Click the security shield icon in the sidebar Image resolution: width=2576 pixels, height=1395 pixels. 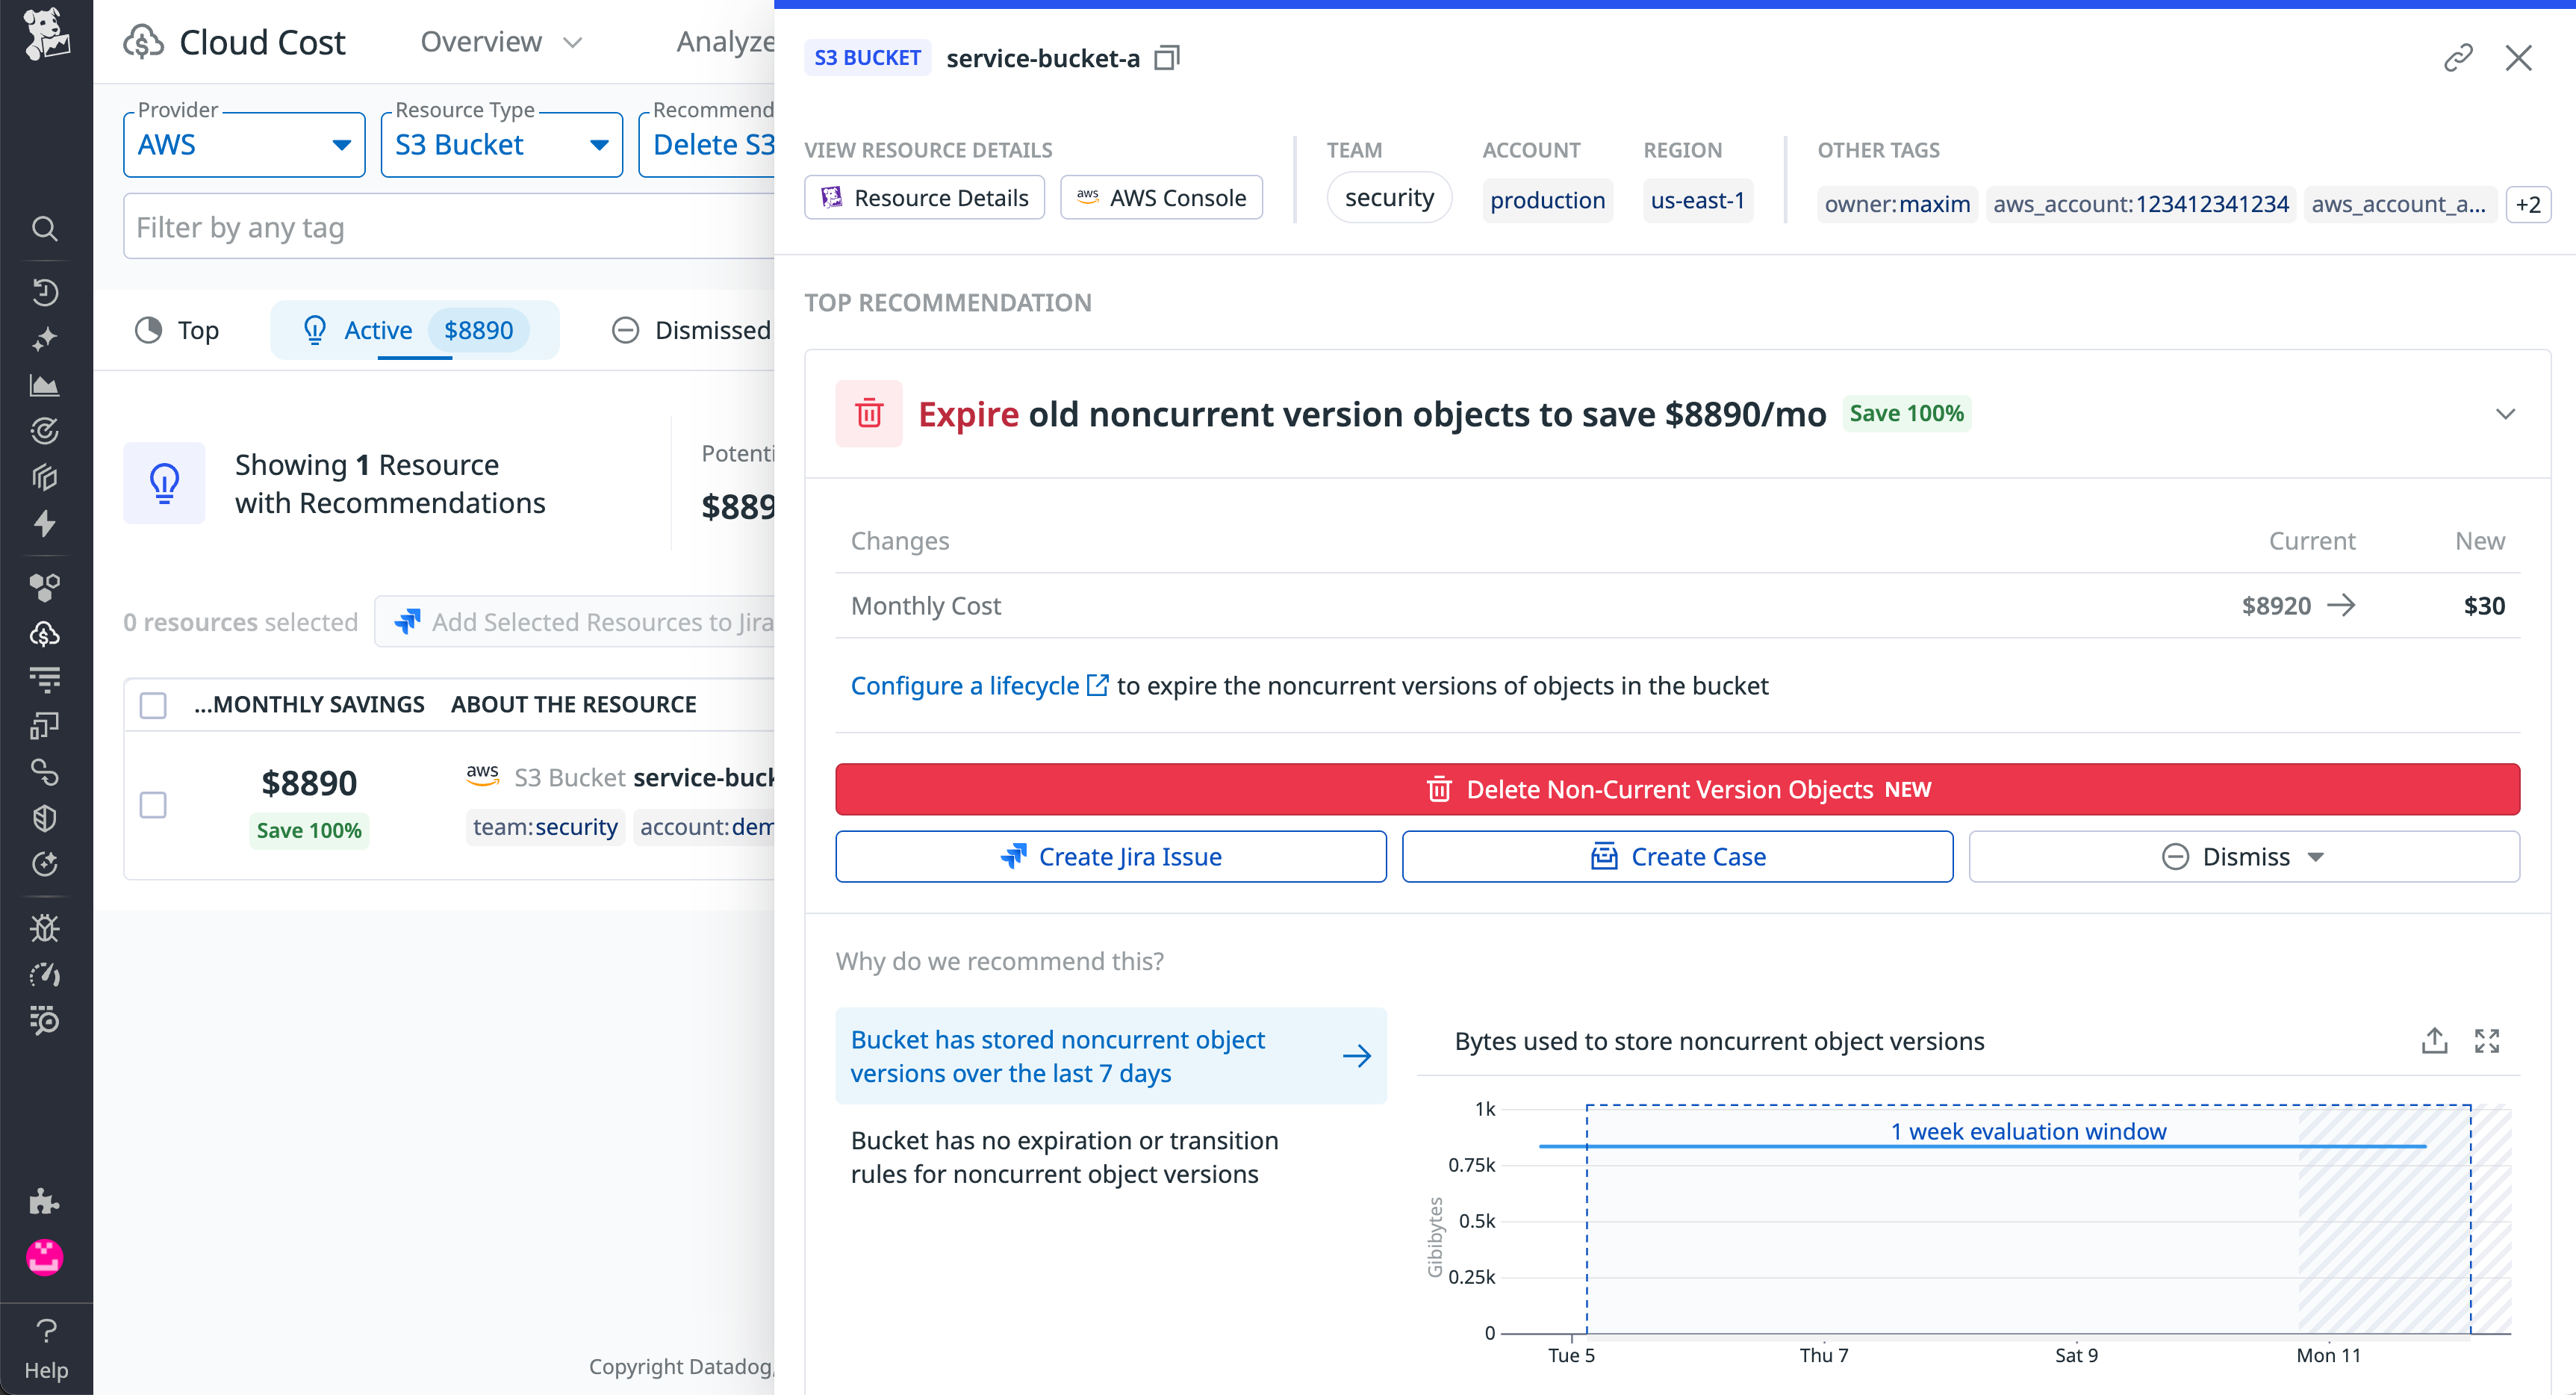45,818
